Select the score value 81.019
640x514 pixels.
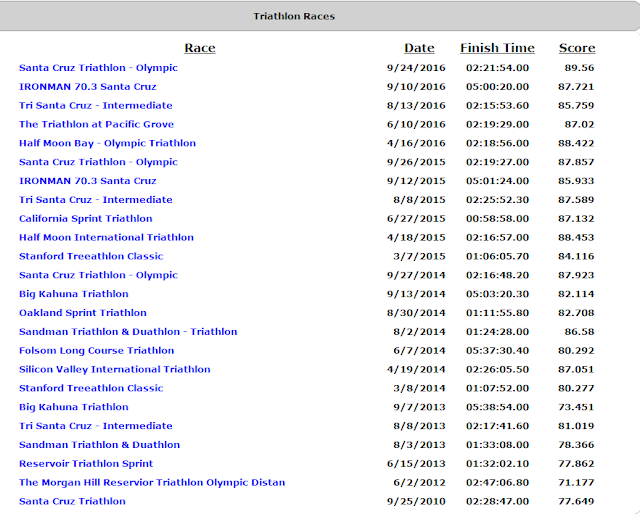click(x=576, y=426)
